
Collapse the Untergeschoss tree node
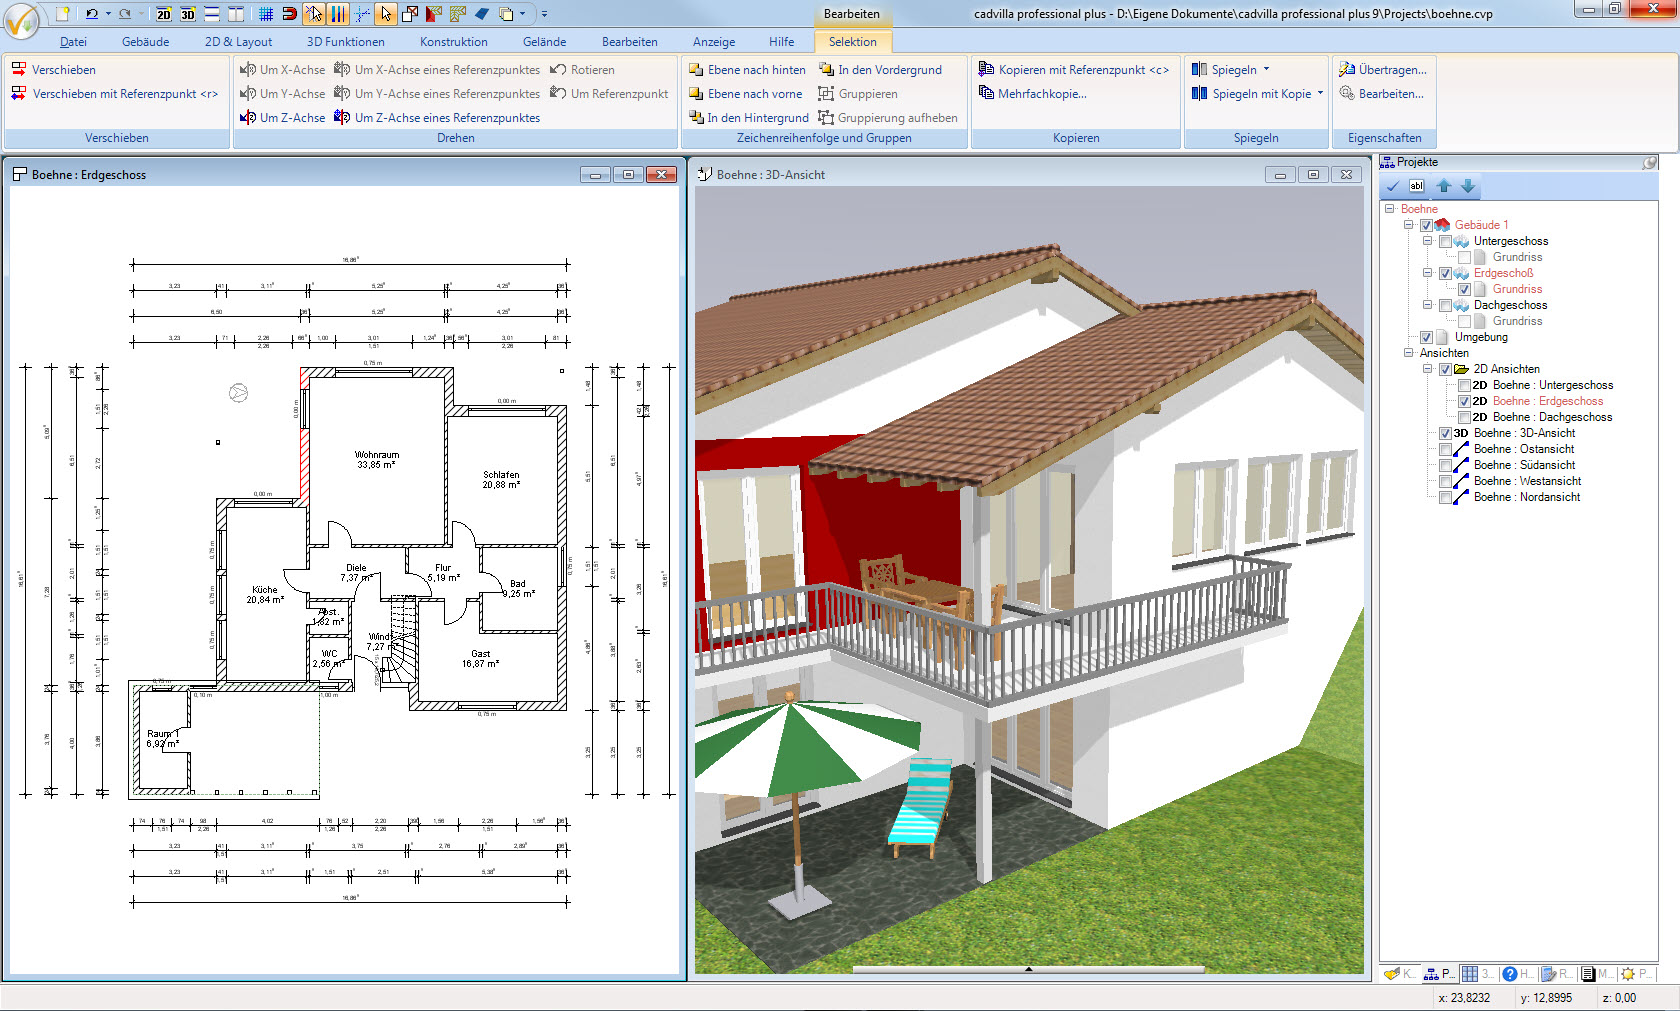(1427, 241)
